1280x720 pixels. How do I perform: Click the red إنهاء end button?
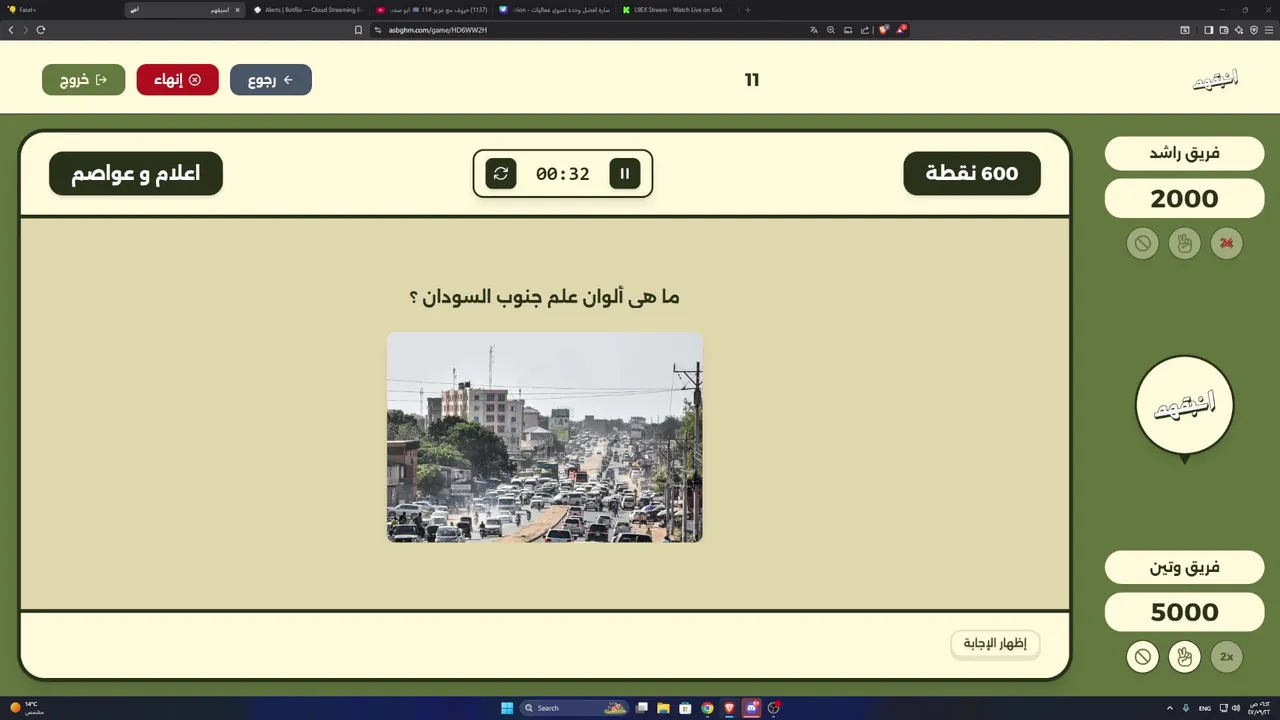tap(178, 80)
